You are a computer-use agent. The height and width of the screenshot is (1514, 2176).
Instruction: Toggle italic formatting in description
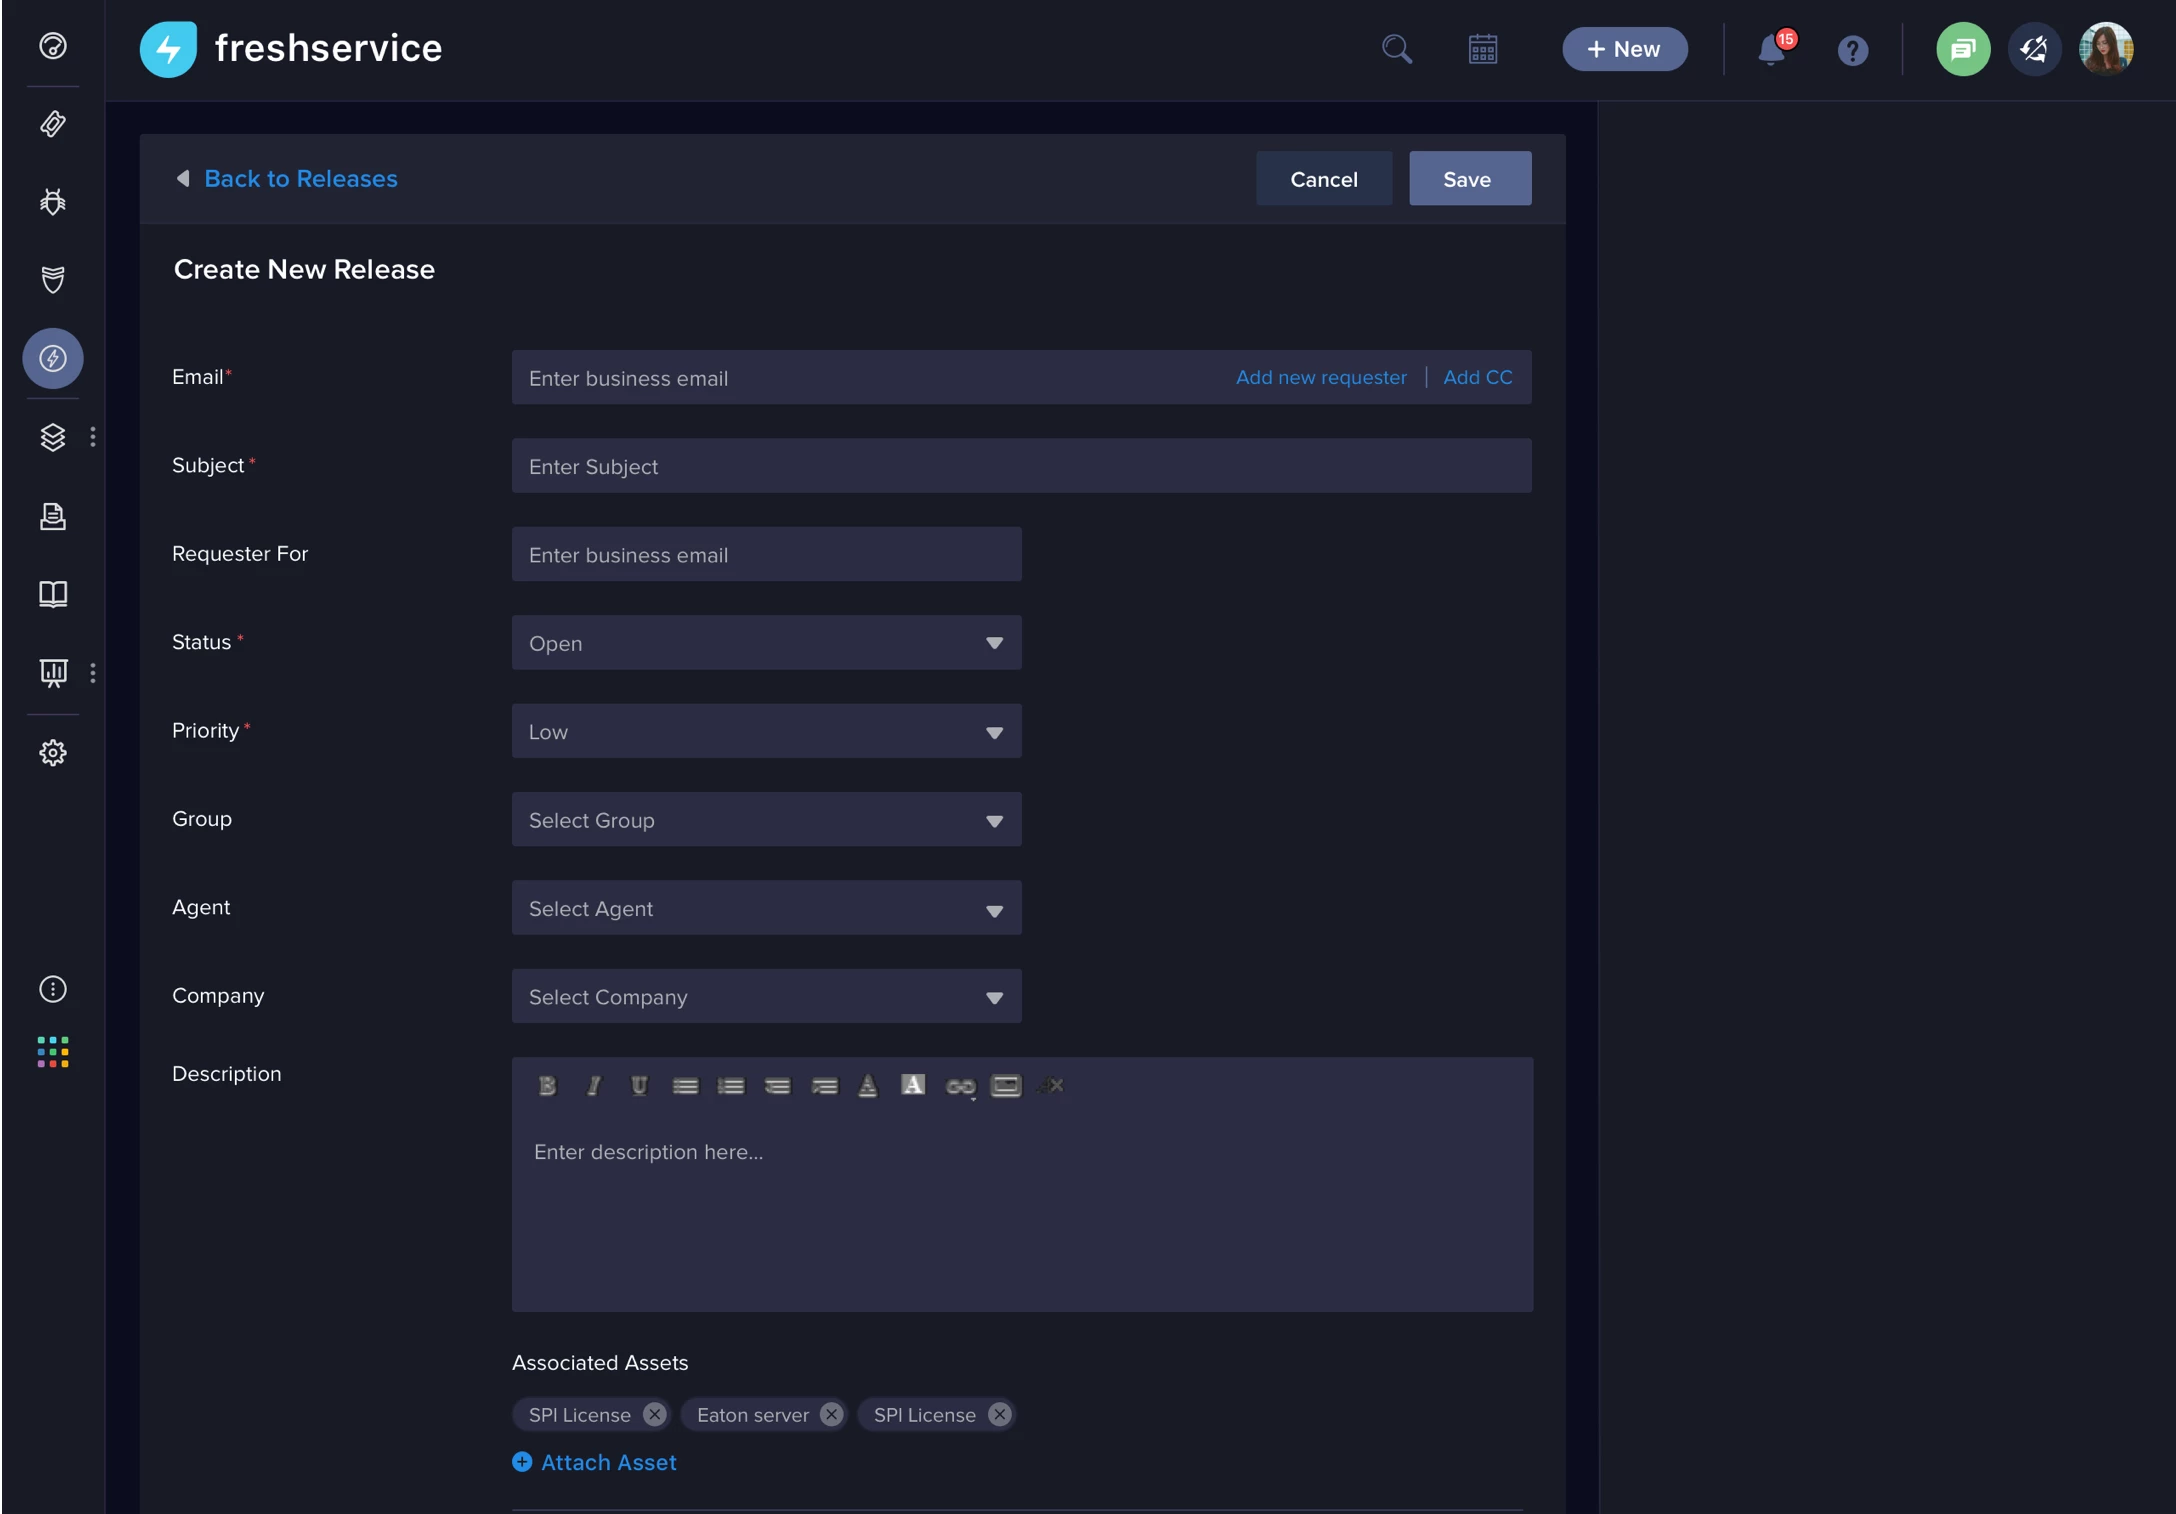click(593, 1086)
